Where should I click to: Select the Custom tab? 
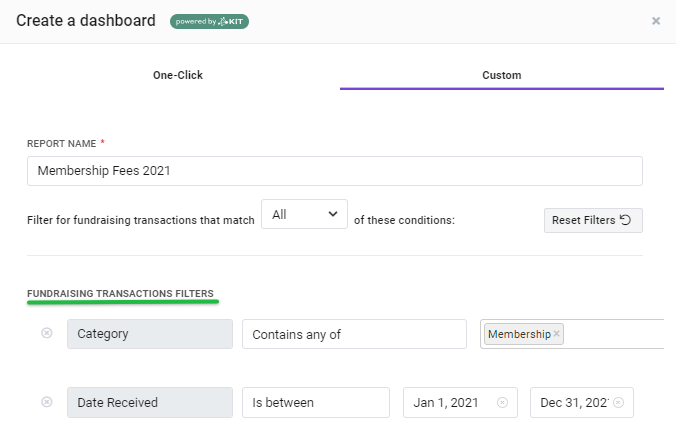(x=502, y=75)
